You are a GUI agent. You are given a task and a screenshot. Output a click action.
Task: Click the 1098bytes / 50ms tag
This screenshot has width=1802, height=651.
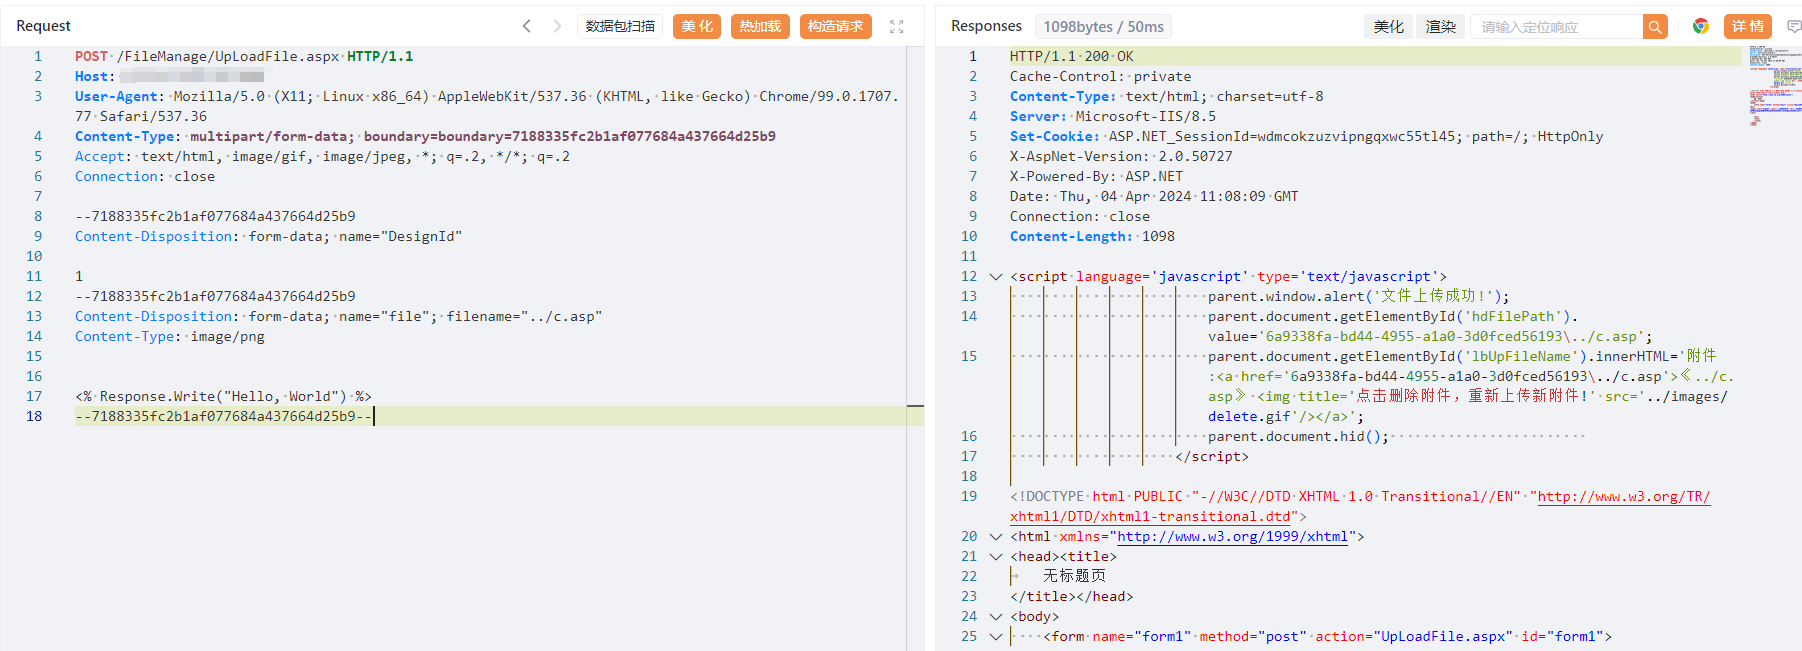coord(1103,27)
